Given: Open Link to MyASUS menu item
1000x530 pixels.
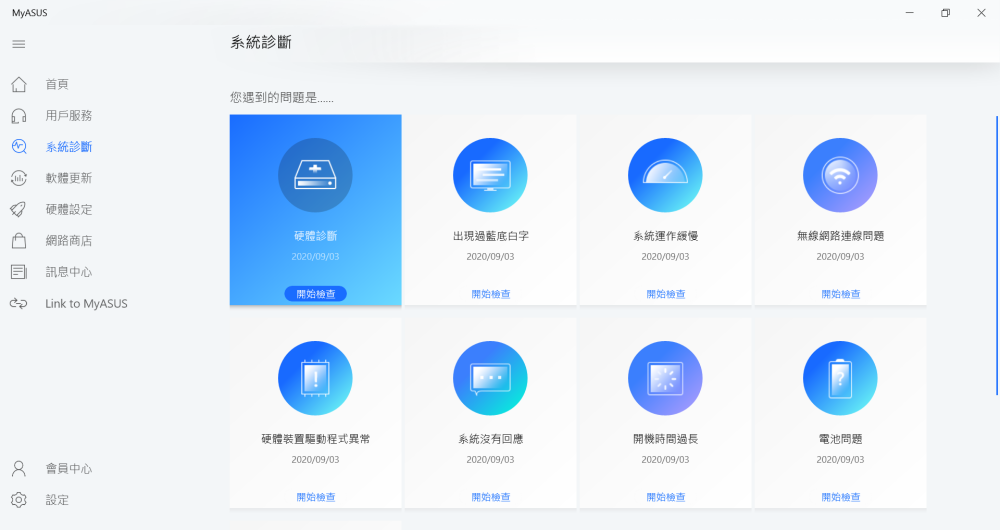Looking at the screenshot, I should point(86,304).
